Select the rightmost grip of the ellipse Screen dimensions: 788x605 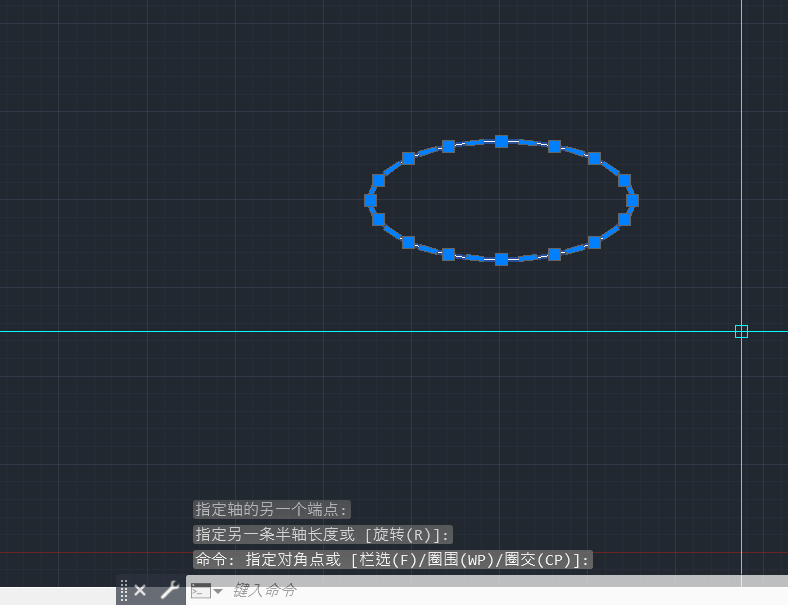[632, 200]
